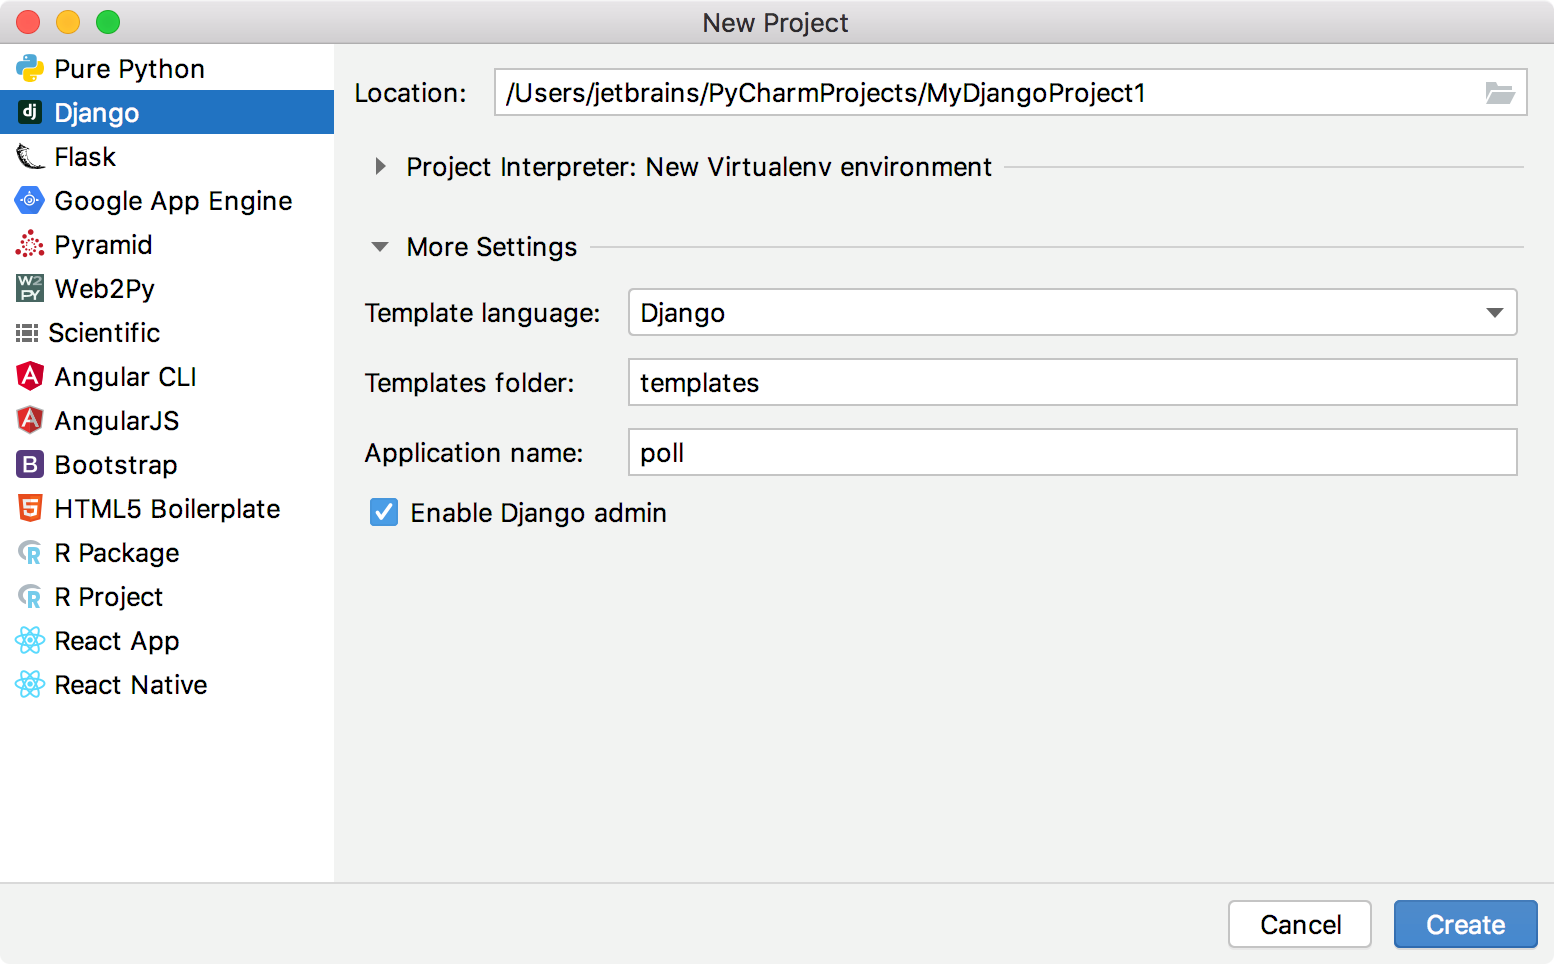The image size is (1554, 964).
Task: Select the Flask project type icon
Action: pos(29,156)
